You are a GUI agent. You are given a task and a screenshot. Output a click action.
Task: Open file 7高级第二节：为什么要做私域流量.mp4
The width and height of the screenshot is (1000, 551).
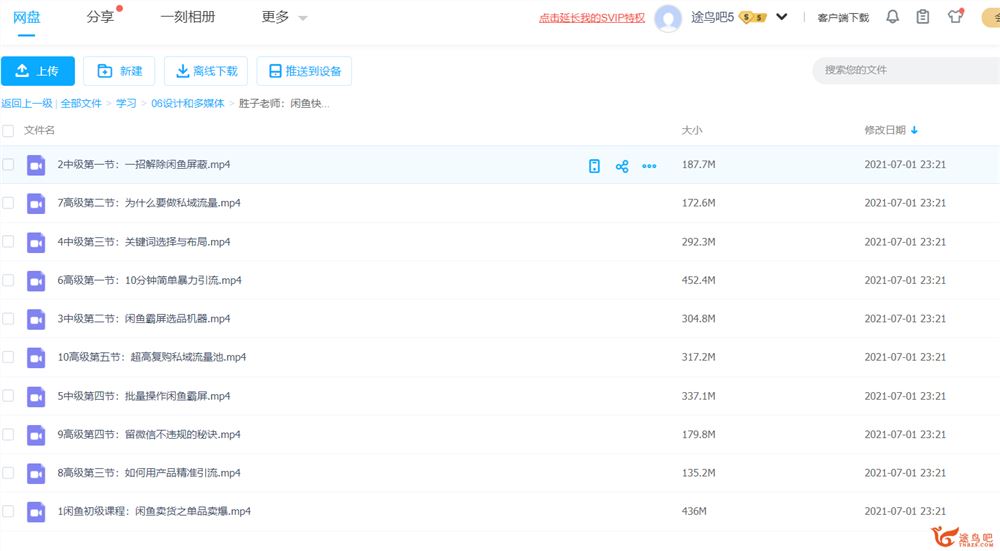point(149,203)
